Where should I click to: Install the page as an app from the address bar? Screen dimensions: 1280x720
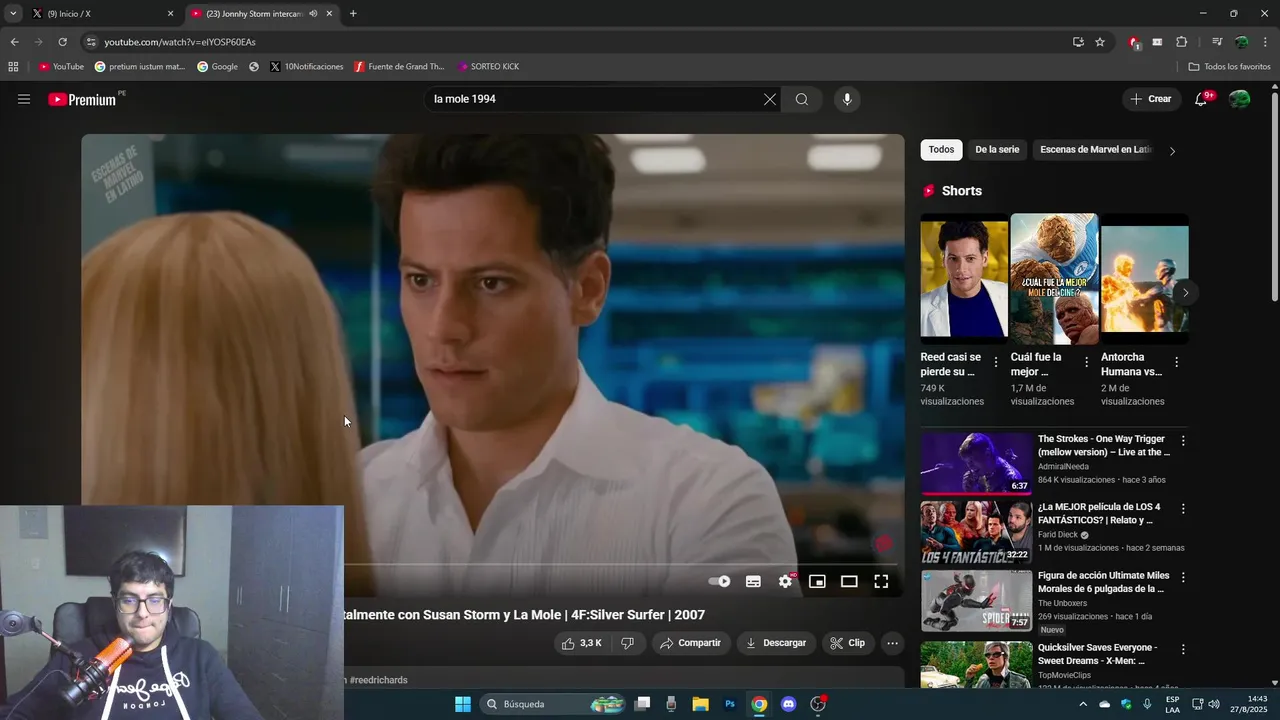click(x=1078, y=42)
